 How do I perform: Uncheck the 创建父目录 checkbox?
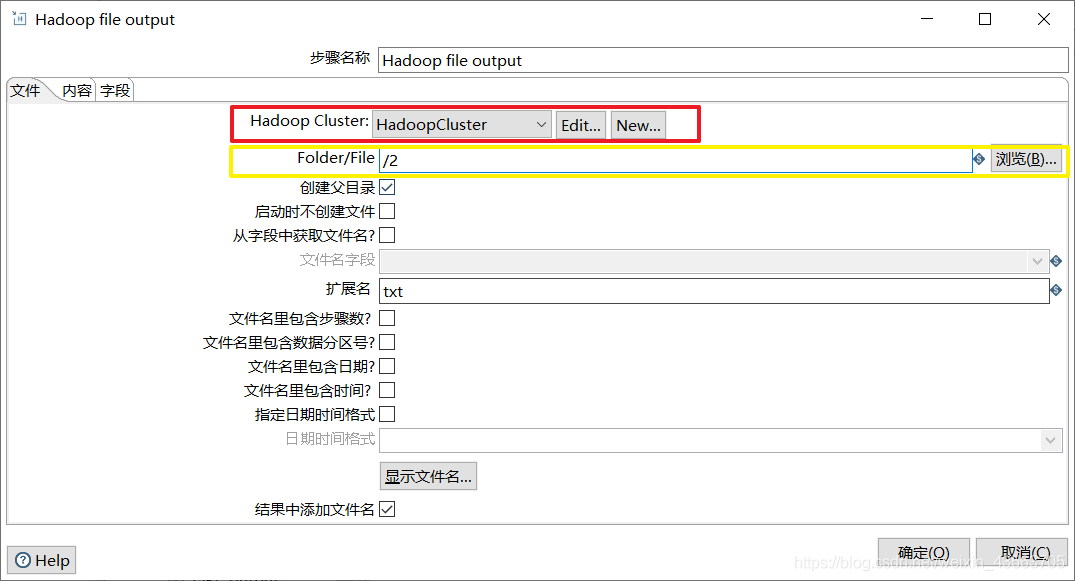387,187
